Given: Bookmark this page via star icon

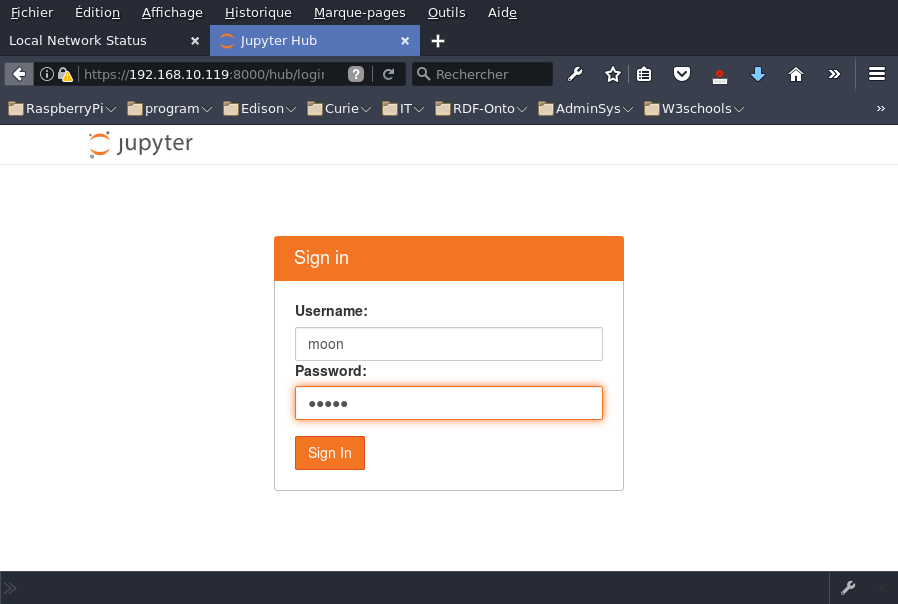Looking at the screenshot, I should (x=611, y=74).
